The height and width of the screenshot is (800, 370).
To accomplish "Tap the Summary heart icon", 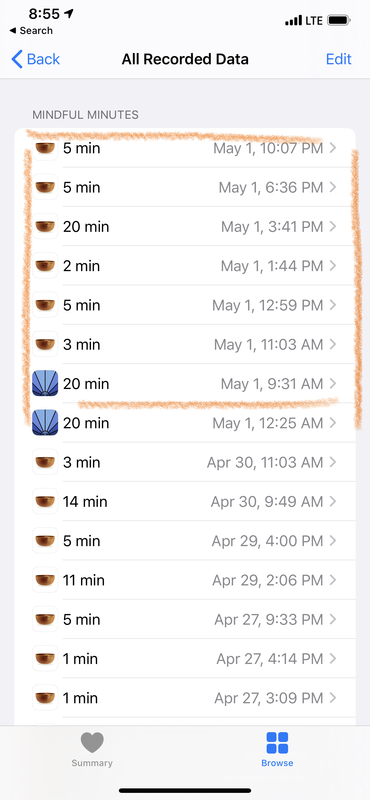I will pos(92,742).
